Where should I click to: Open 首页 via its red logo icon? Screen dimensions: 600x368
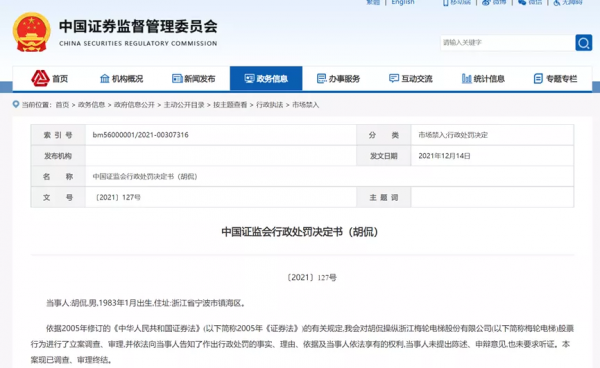click(x=40, y=78)
